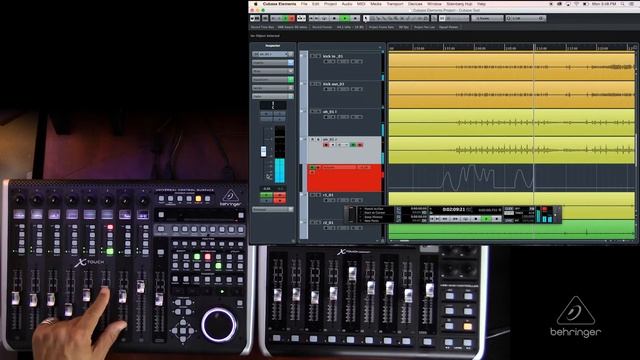Screen dimensions: 640x360
Task: Toggle Cycle on floating transport panel
Action: pyautogui.click(x=466, y=219)
